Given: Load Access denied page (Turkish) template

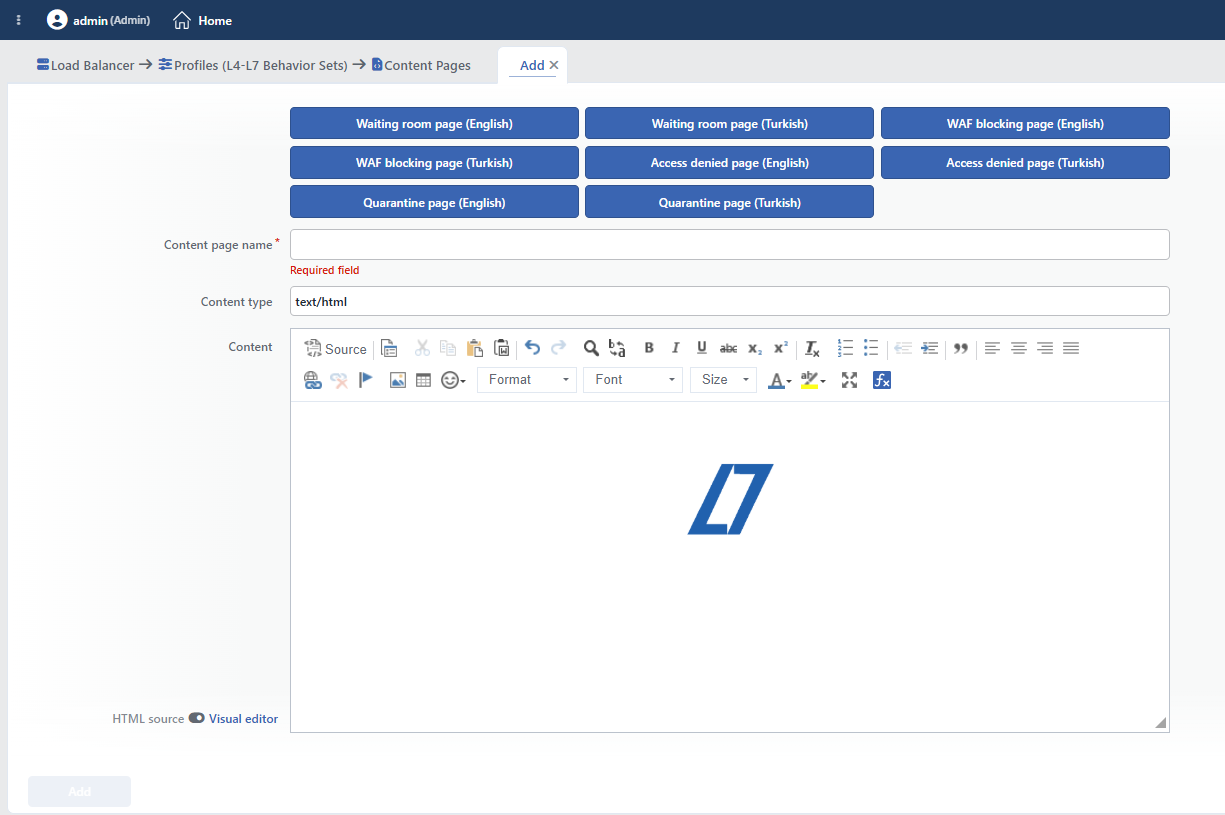Looking at the screenshot, I should 1025,162.
